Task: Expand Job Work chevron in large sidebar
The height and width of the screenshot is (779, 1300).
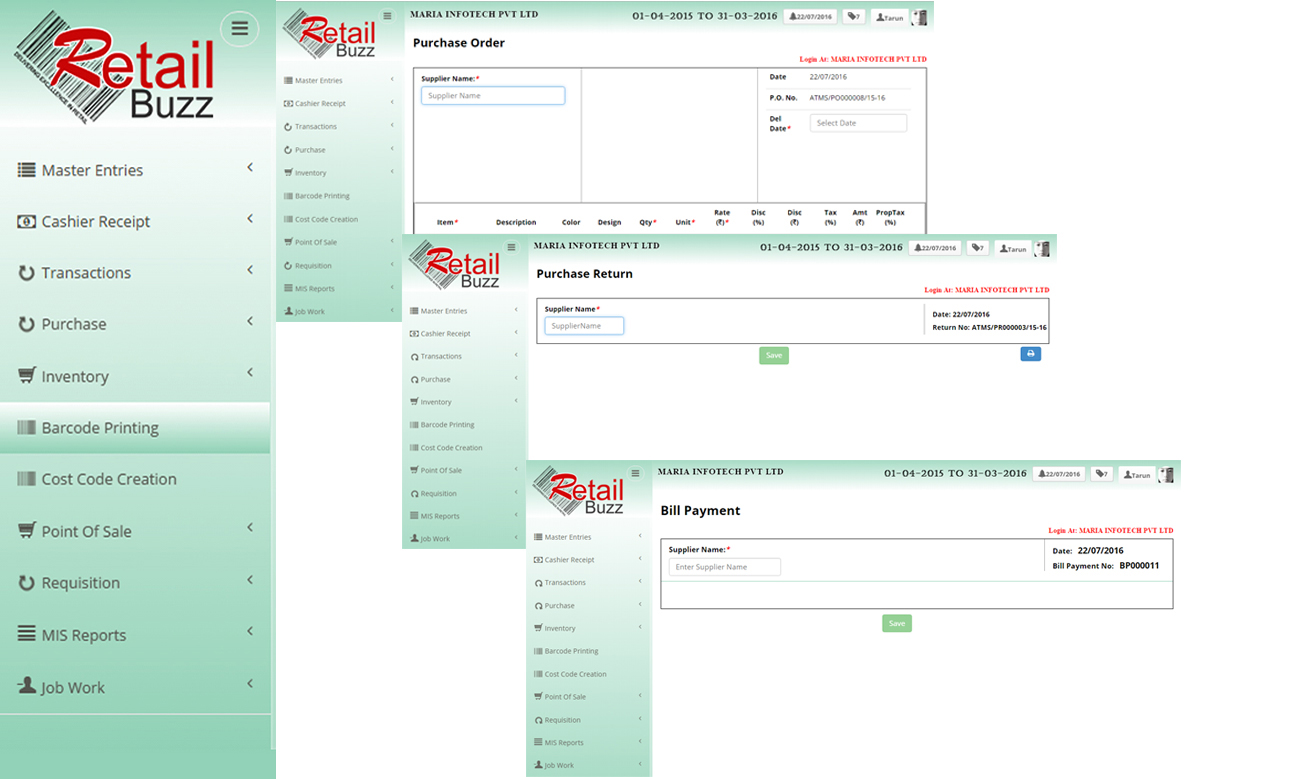Action: point(250,683)
